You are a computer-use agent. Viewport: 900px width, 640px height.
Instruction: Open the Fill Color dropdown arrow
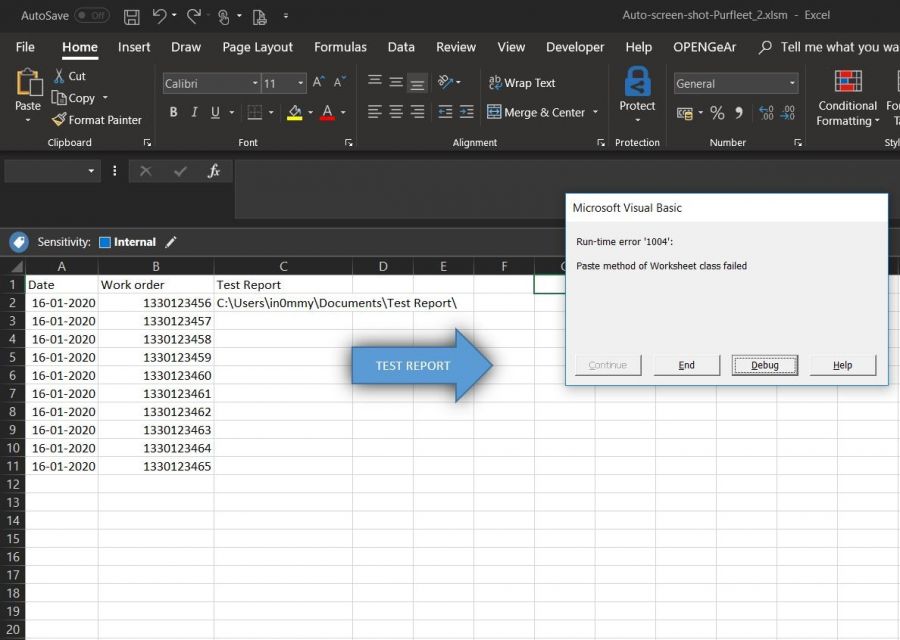310,112
